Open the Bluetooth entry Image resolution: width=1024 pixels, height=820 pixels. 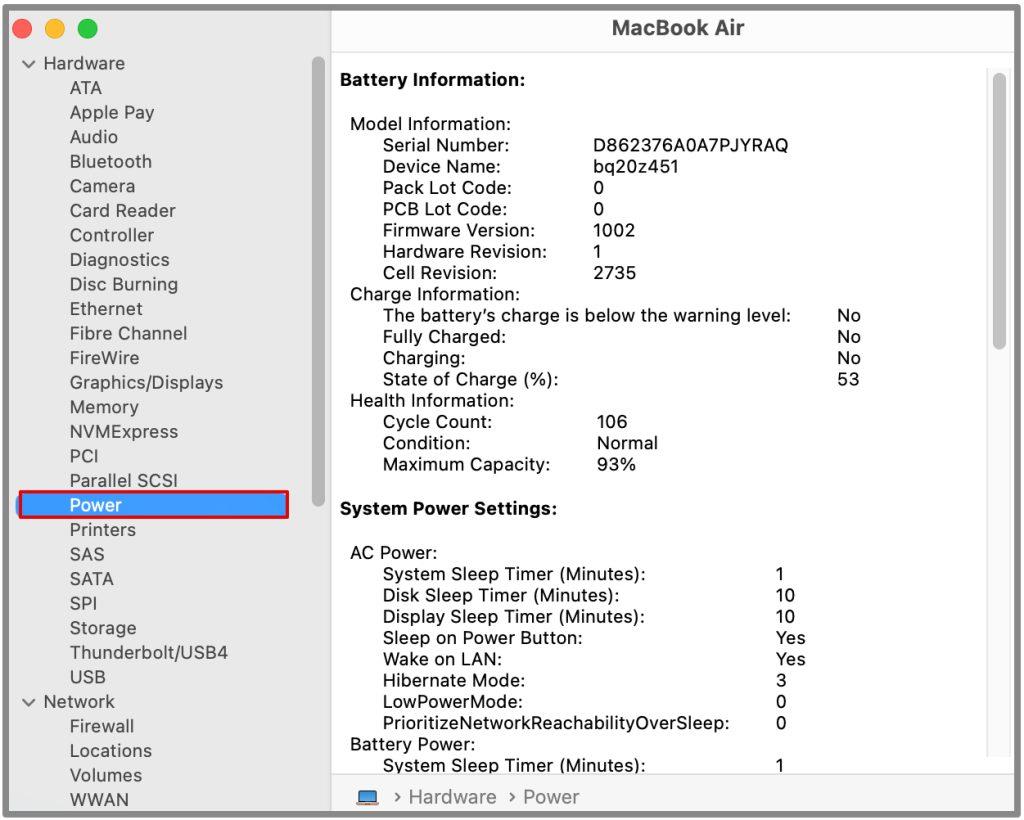point(111,161)
